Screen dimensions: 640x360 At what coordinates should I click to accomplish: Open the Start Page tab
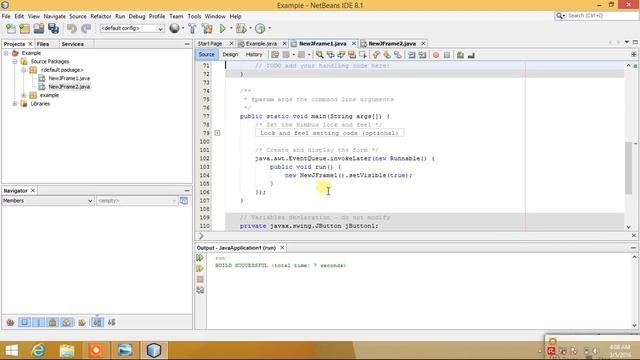coord(210,43)
